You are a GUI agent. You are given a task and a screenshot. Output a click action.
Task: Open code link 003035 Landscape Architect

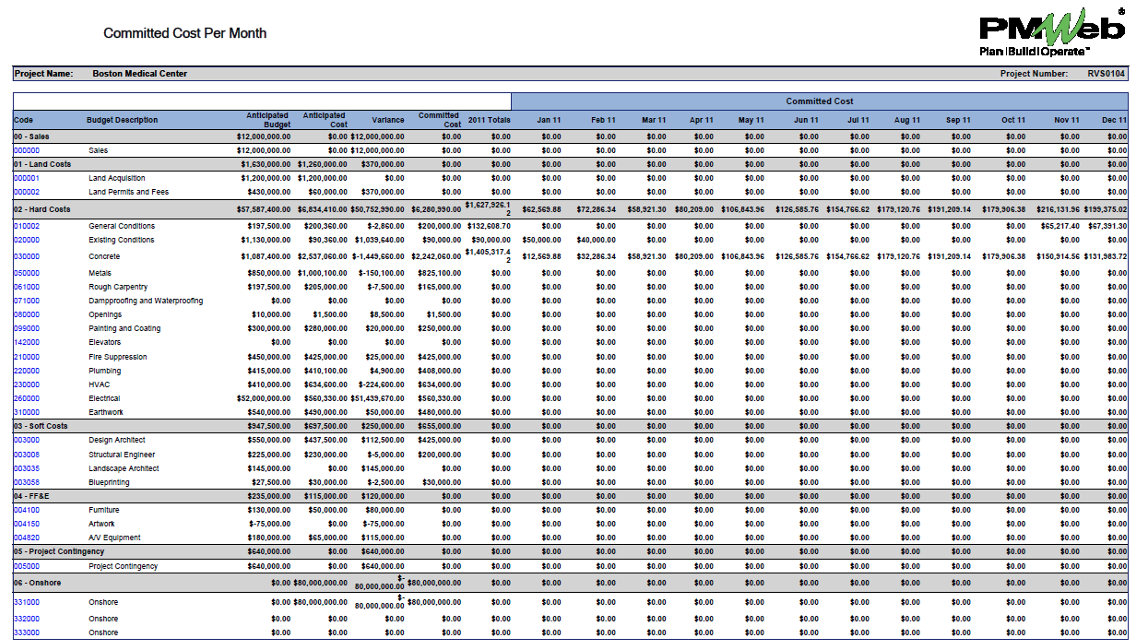pos(27,468)
